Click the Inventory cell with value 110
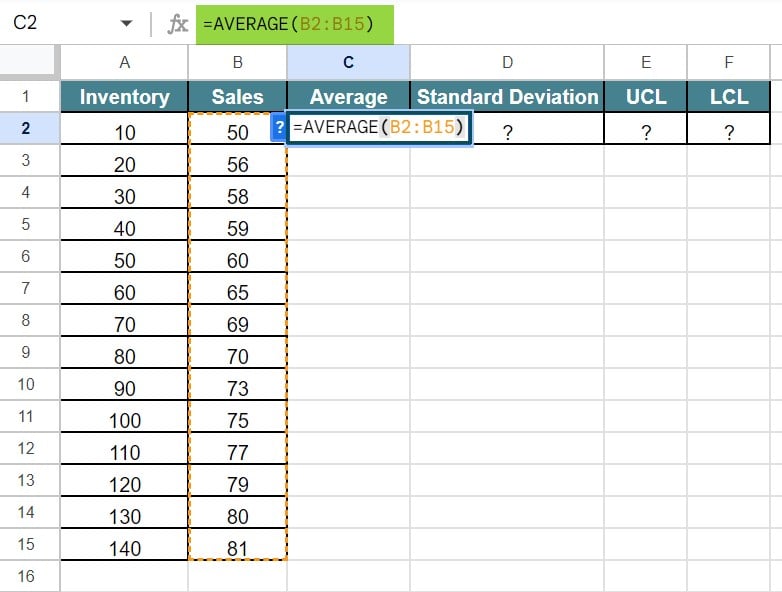Viewport: 782px width, 592px height. coord(124,448)
